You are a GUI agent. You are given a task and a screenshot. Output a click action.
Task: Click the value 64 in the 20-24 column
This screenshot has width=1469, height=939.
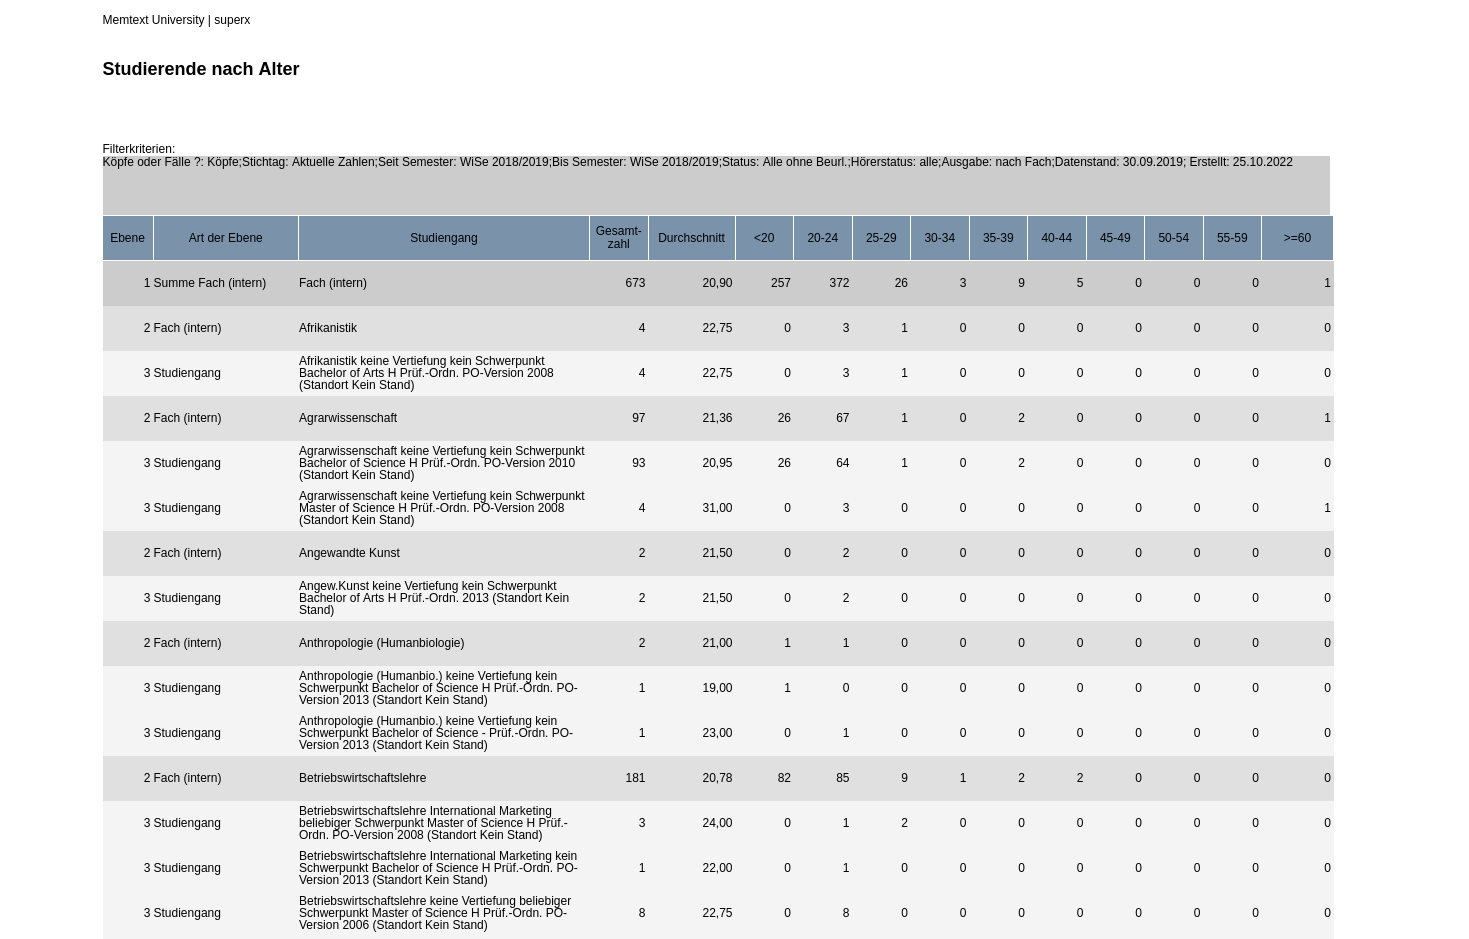(x=842, y=463)
